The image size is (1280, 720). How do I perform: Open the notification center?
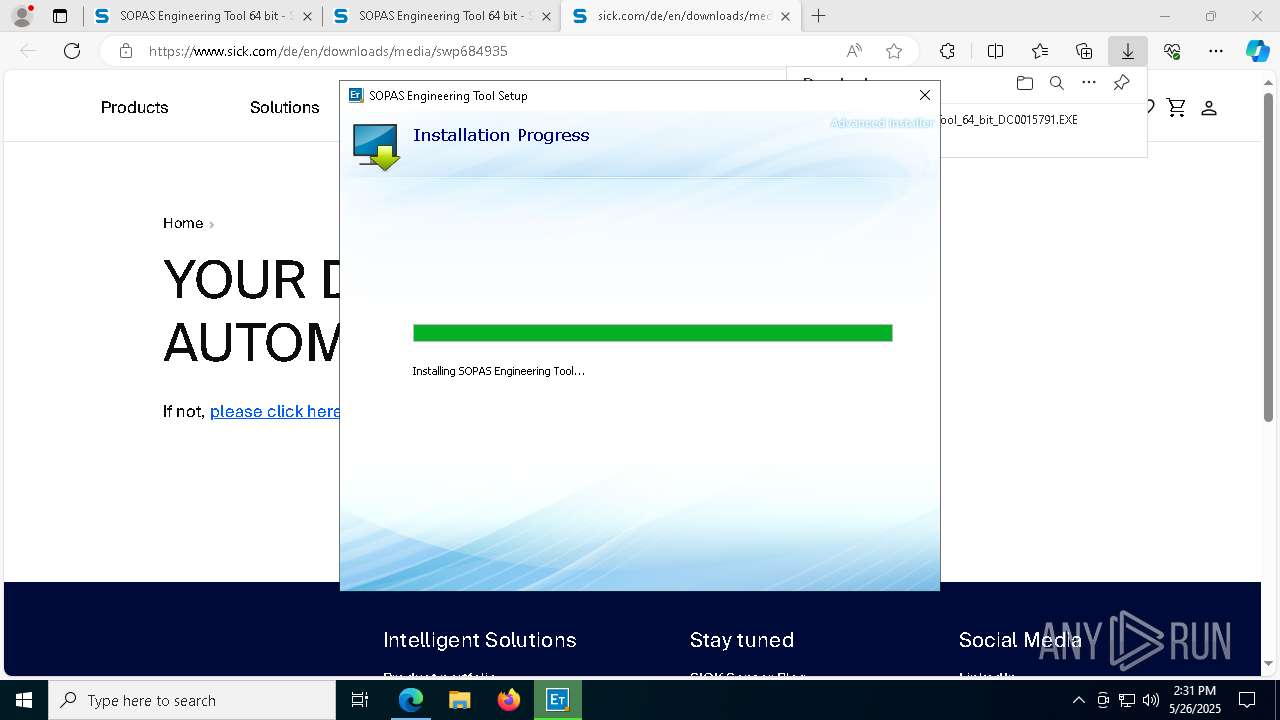pos(1247,700)
